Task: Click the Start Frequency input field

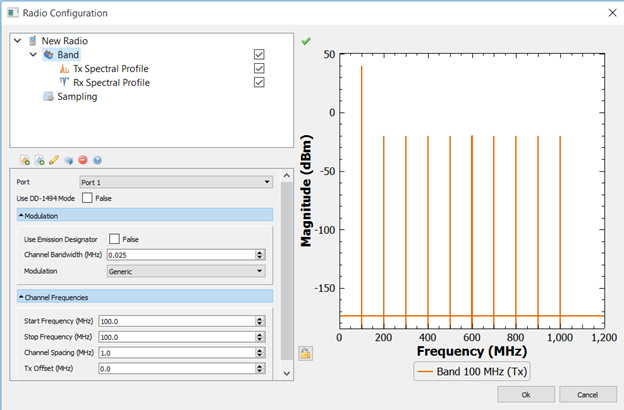Action: tap(177, 321)
